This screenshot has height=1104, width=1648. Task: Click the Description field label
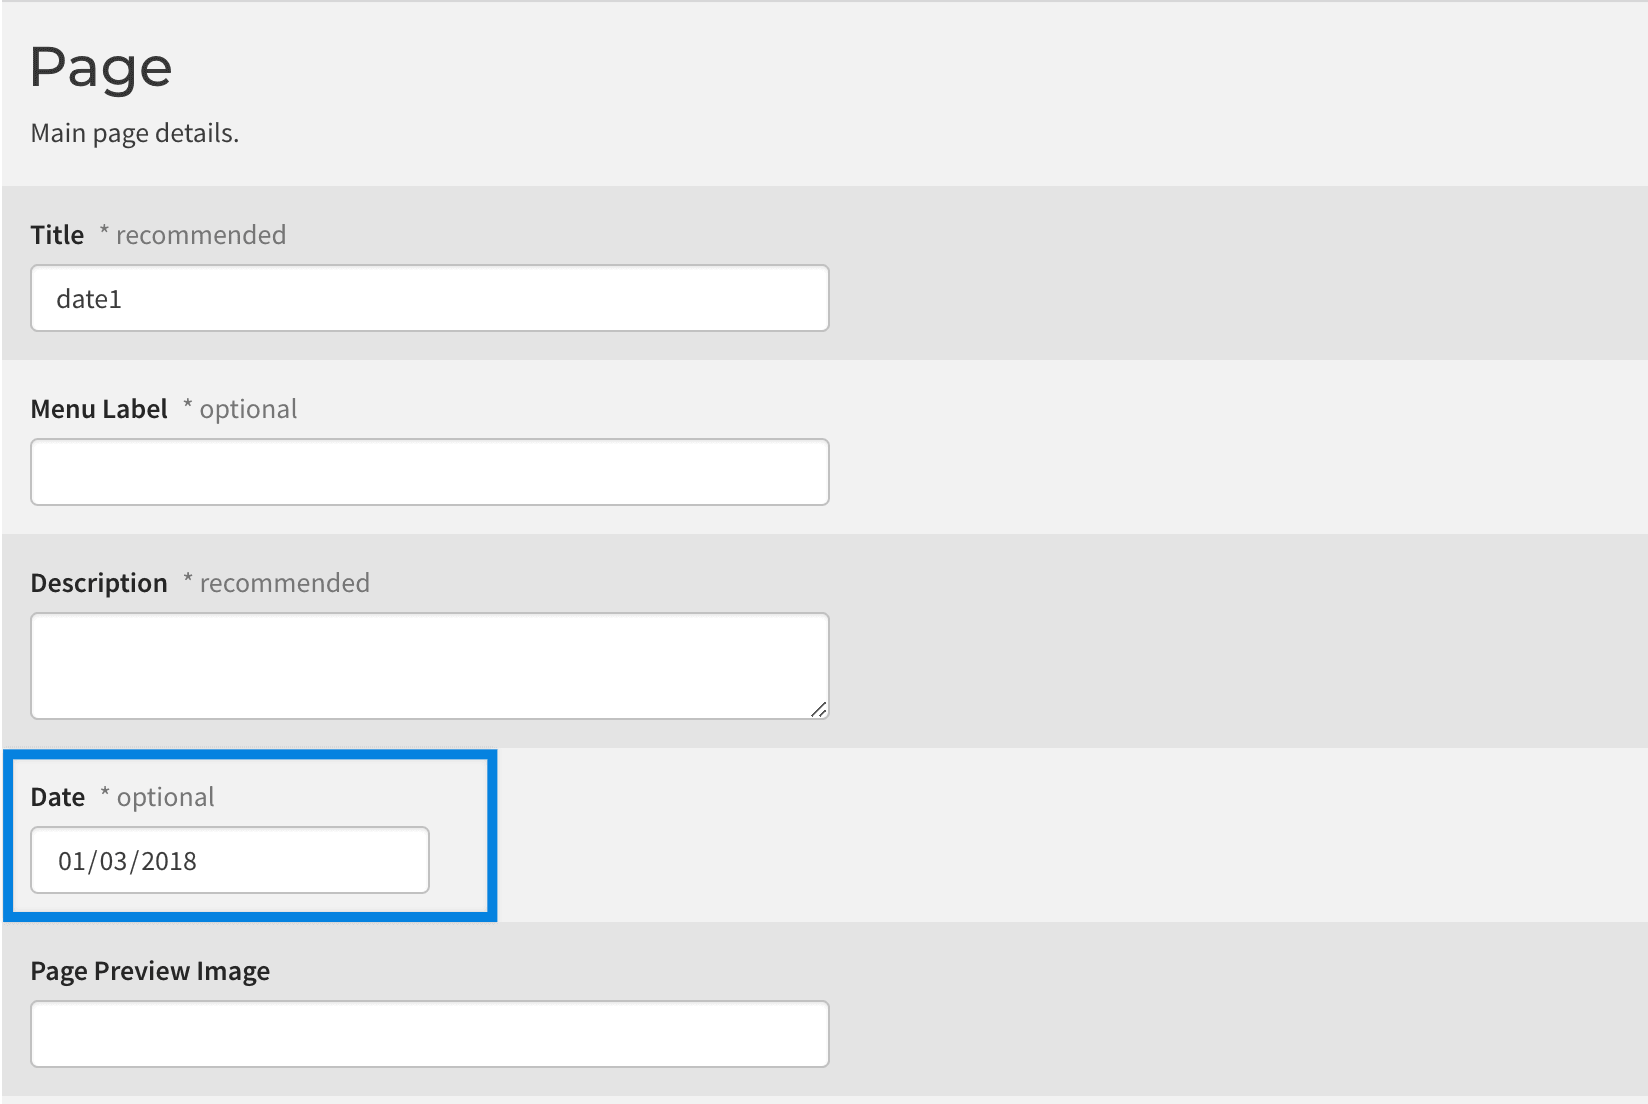click(99, 583)
